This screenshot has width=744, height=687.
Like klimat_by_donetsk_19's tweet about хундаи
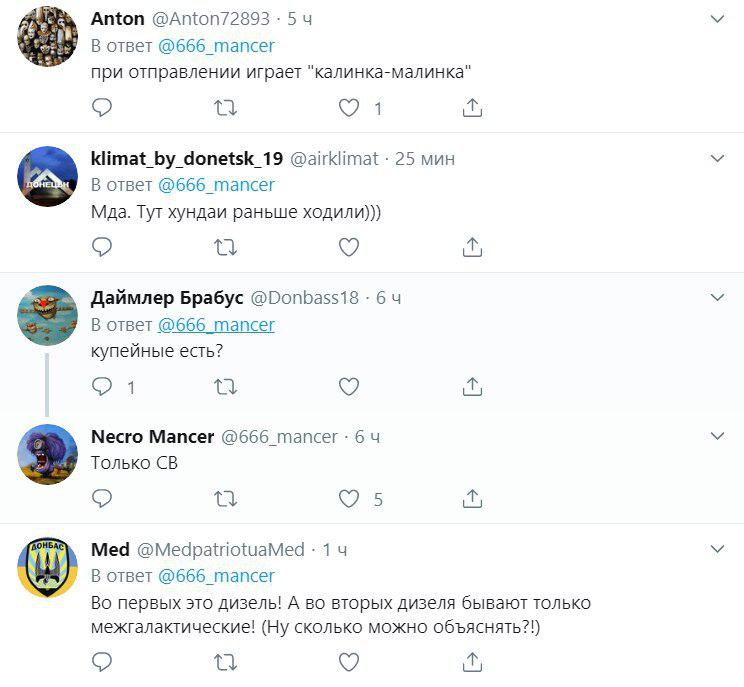coord(349,246)
